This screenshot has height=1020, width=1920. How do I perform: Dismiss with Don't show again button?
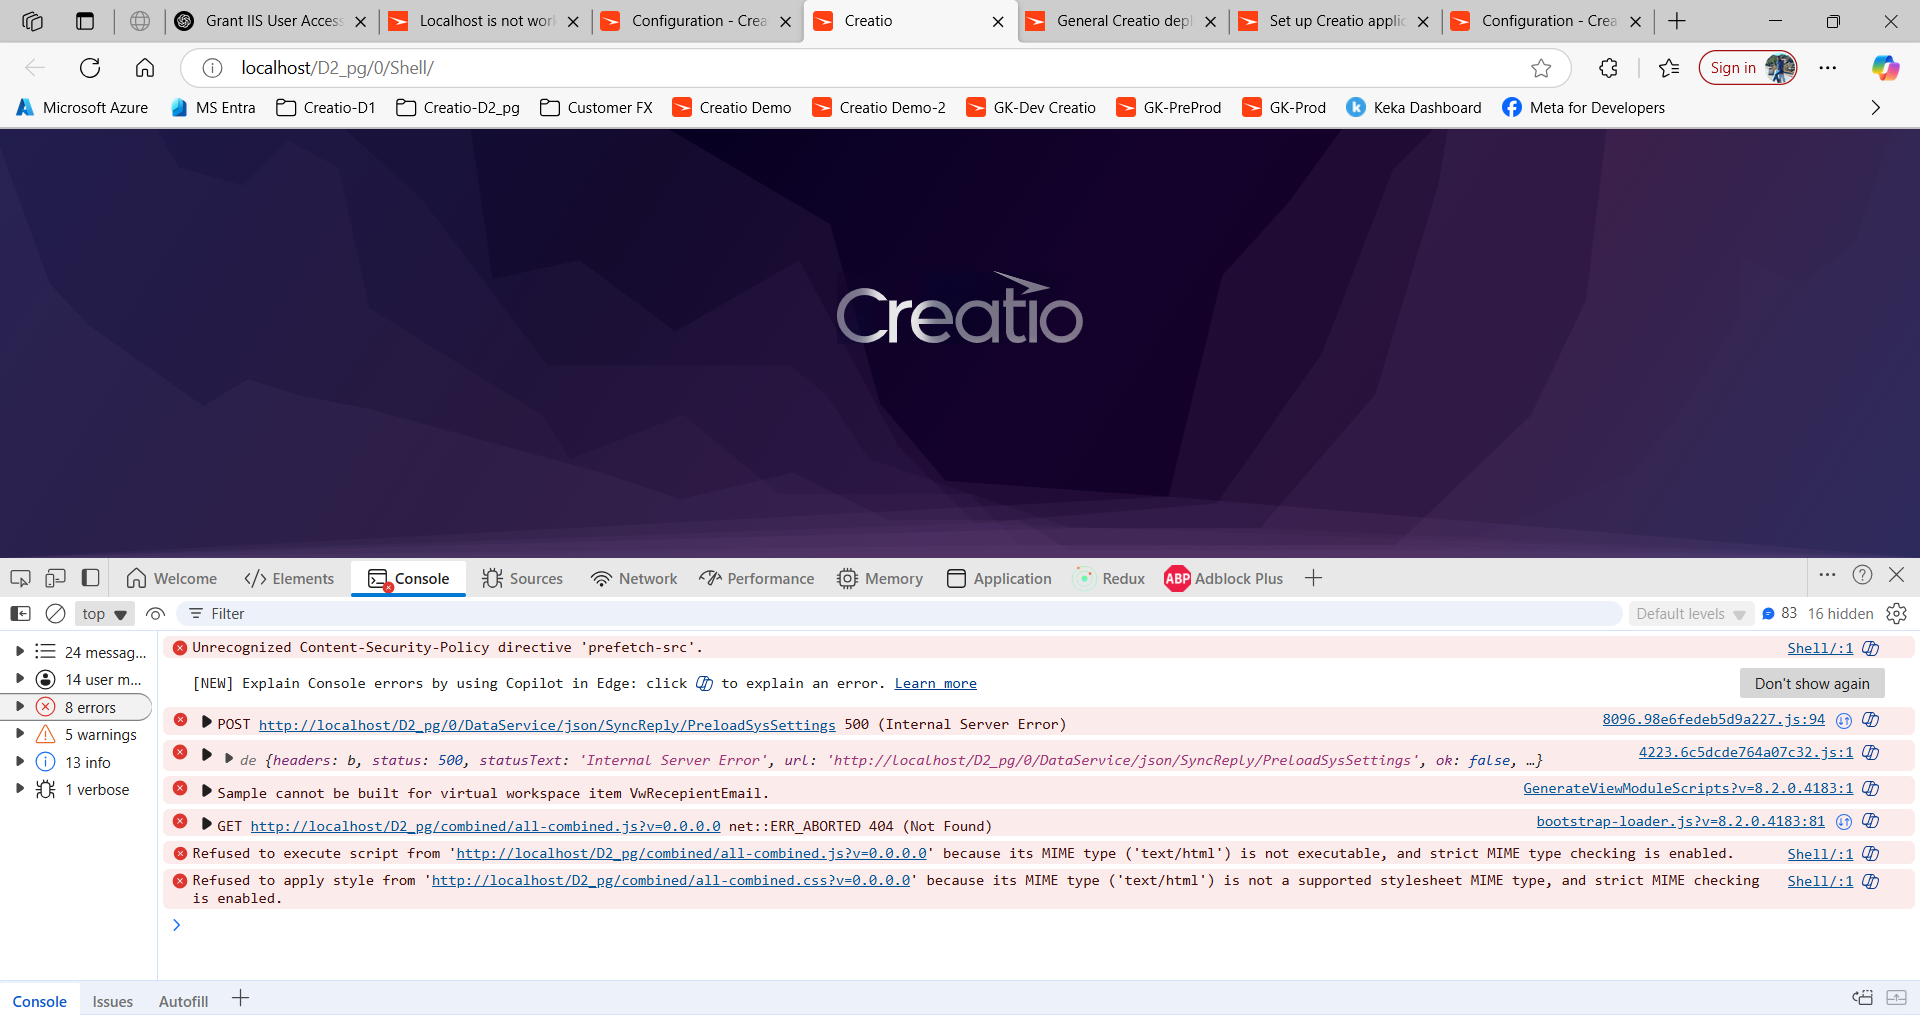click(x=1812, y=684)
